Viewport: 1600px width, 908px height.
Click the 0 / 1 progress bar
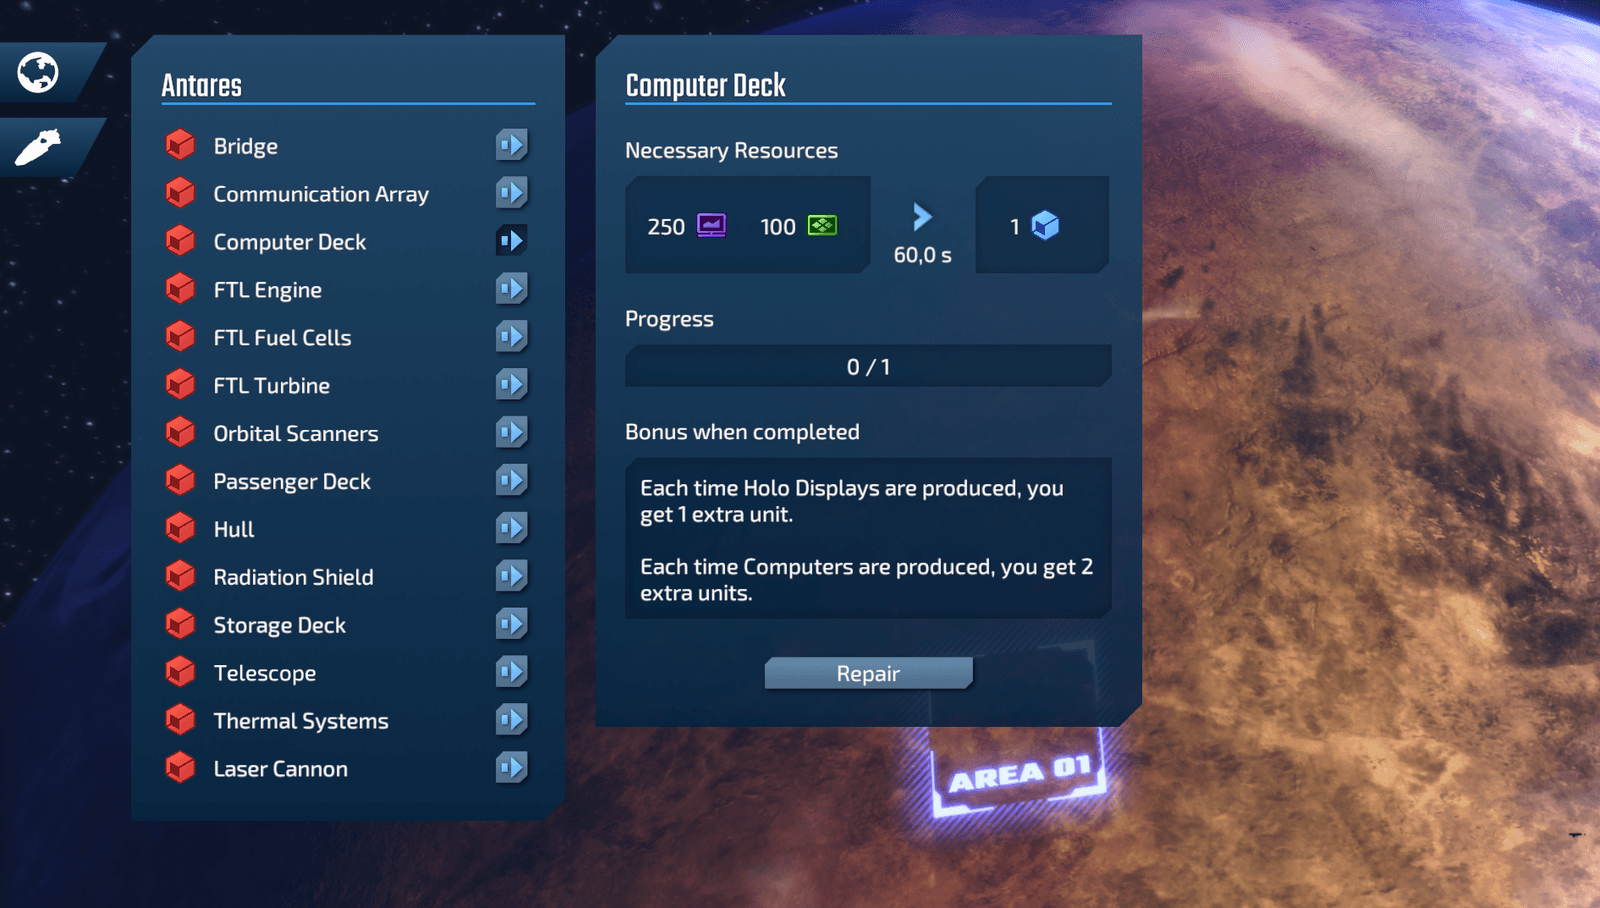tap(868, 366)
